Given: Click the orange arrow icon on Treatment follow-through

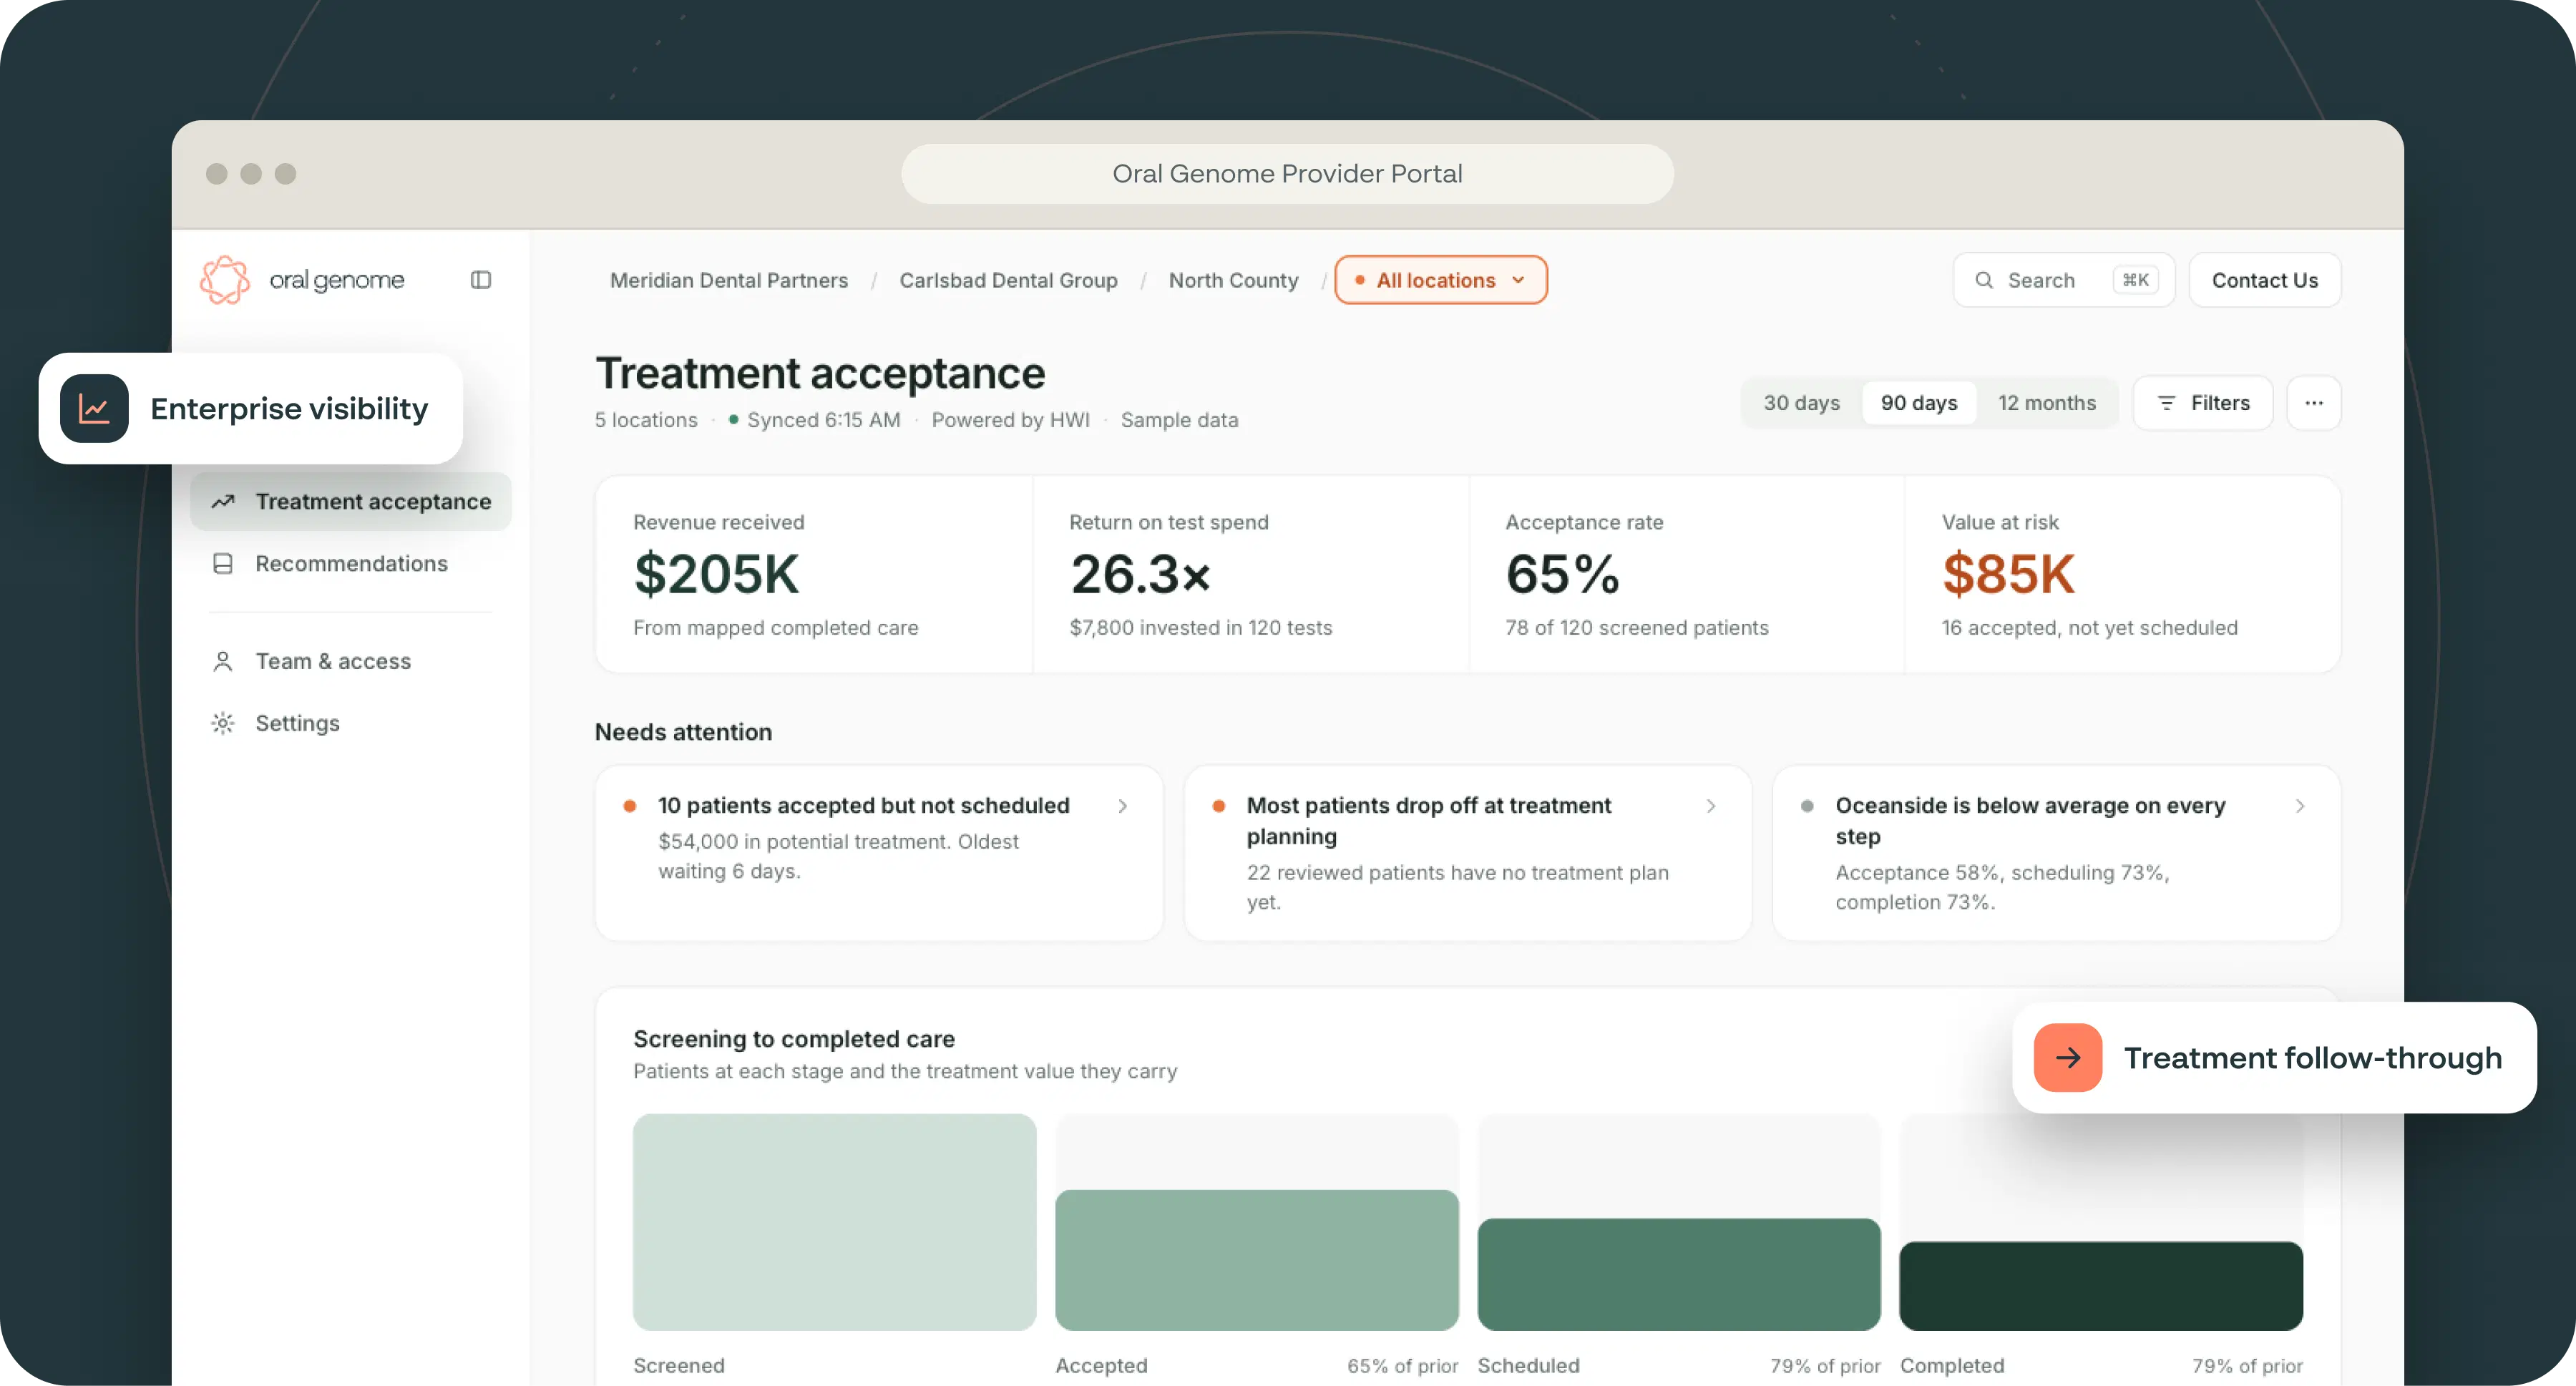Looking at the screenshot, I should (2068, 1058).
